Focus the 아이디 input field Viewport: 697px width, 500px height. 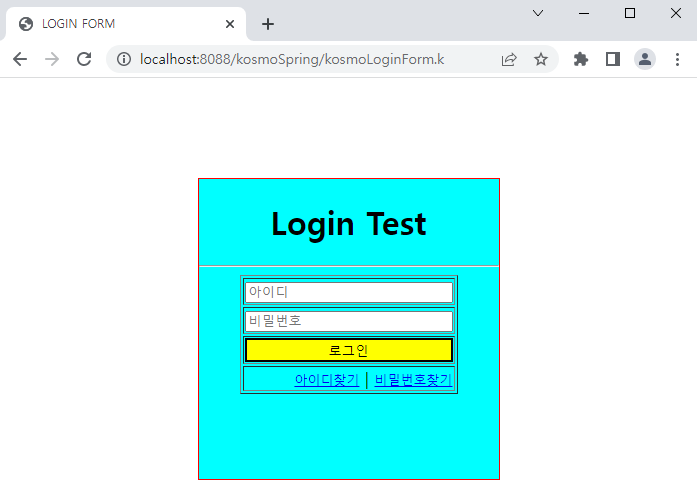tap(349, 292)
